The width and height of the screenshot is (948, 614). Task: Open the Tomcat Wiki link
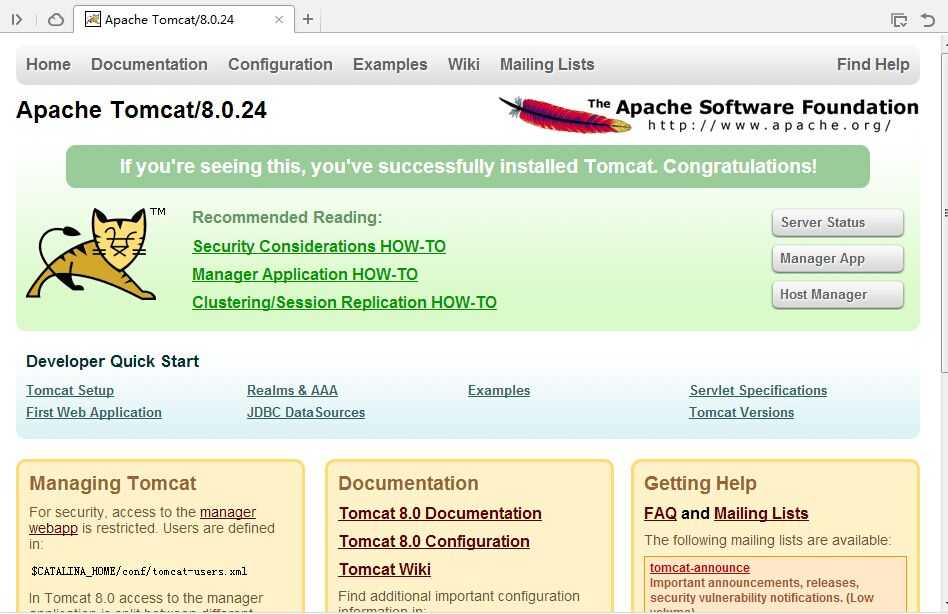click(385, 569)
